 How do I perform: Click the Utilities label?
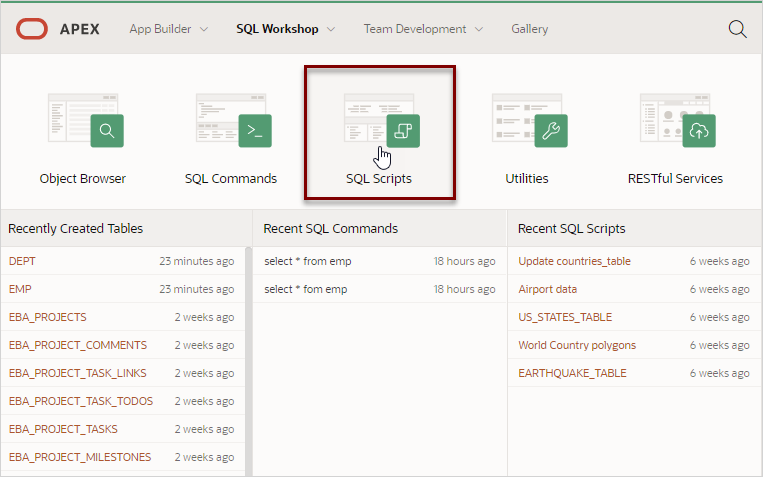527,179
